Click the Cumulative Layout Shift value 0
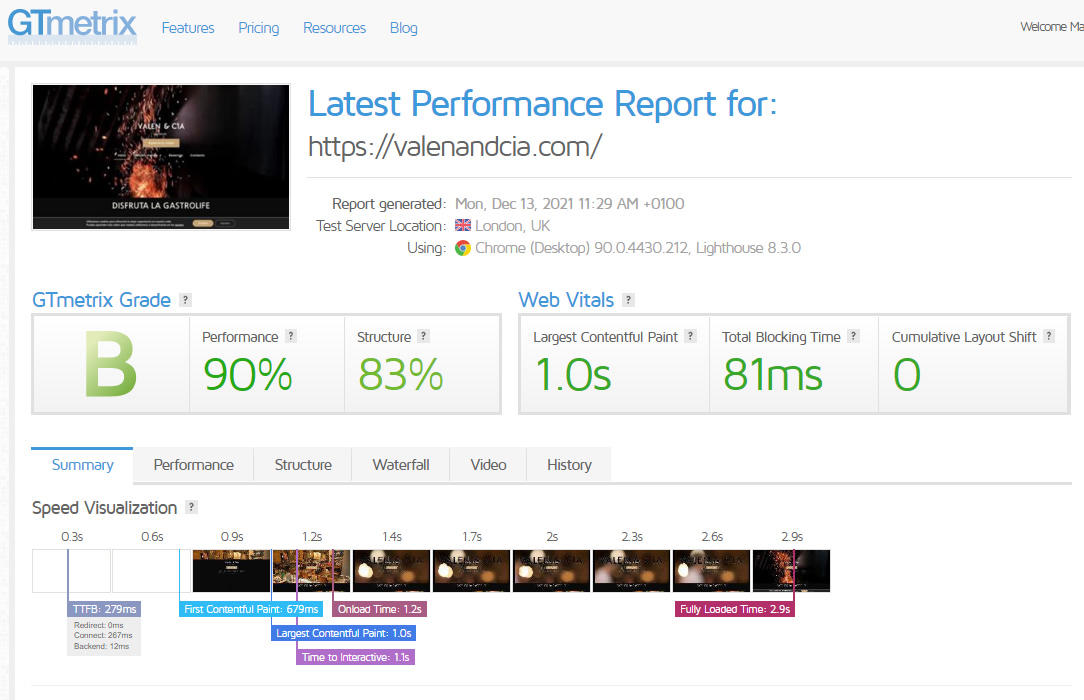 (906, 375)
